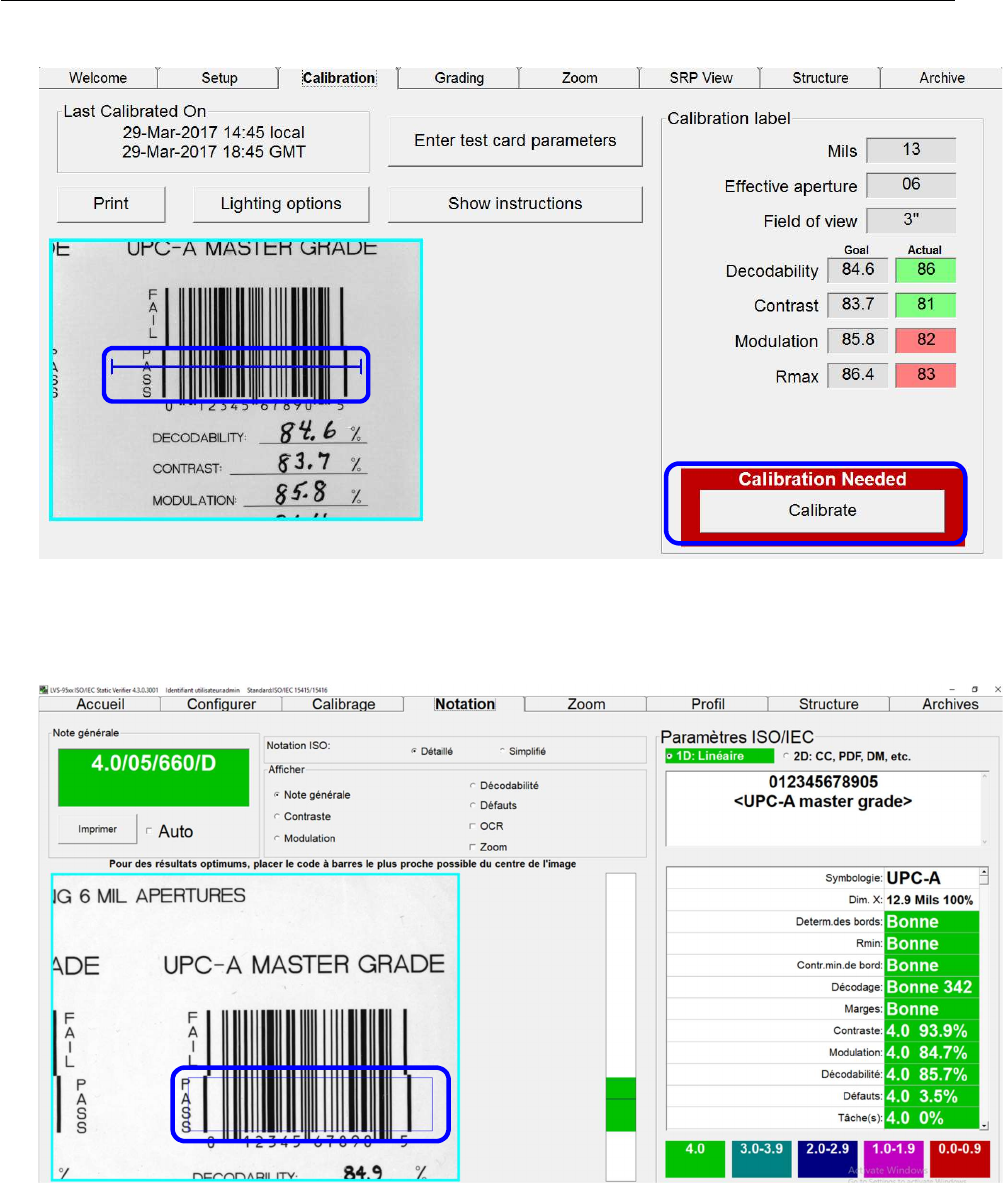Viewport: 1003px width, 1183px height.
Task: Click the Decodability goal value 84.6
Action: (x=857, y=269)
